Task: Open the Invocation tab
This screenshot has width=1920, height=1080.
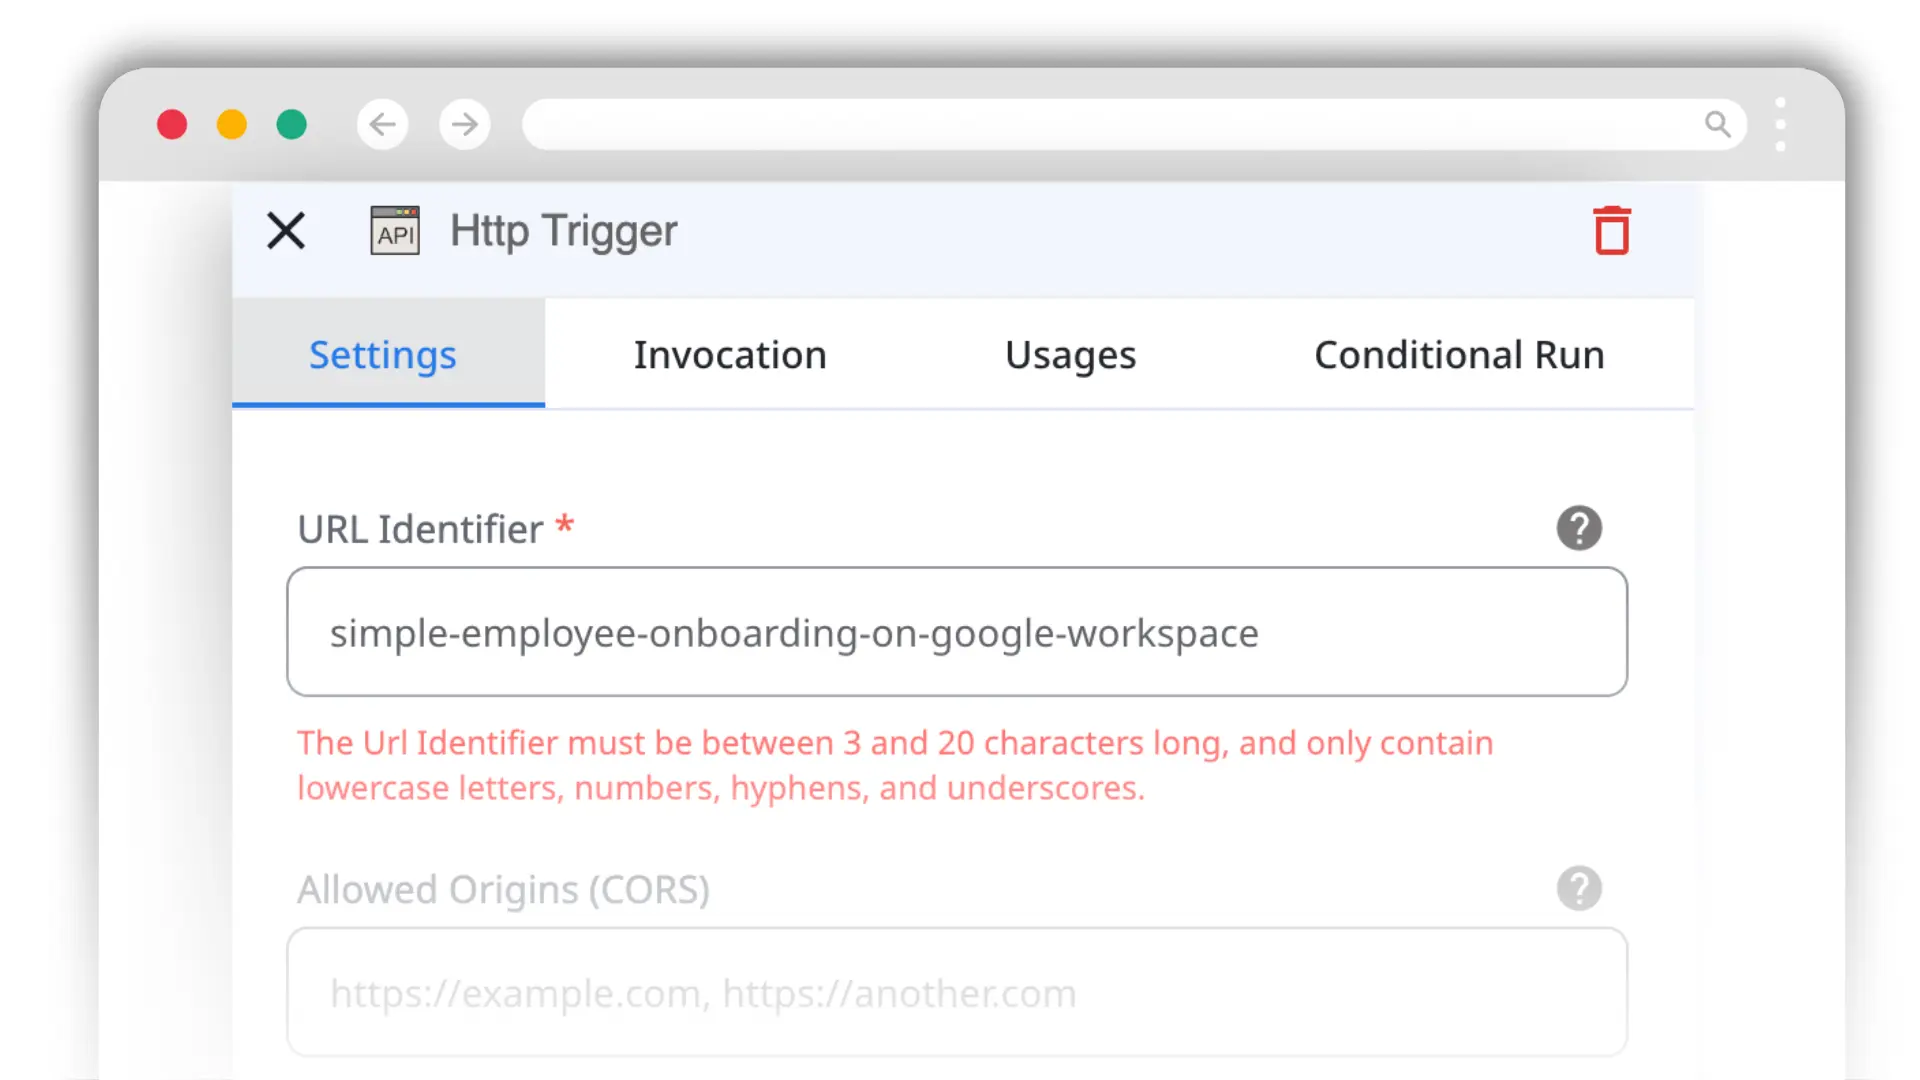Action: (x=730, y=355)
